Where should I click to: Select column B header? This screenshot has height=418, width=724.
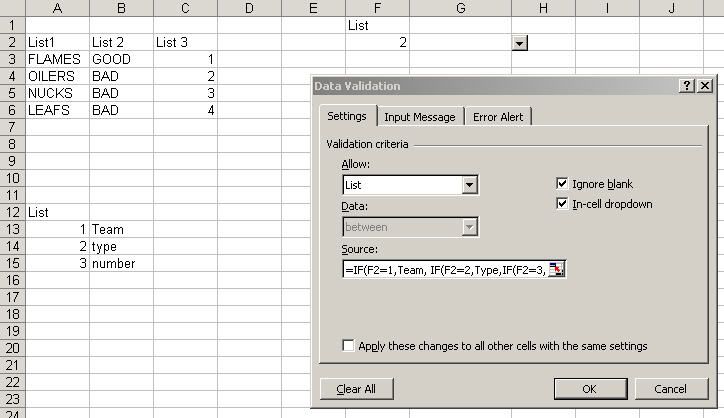pos(121,9)
